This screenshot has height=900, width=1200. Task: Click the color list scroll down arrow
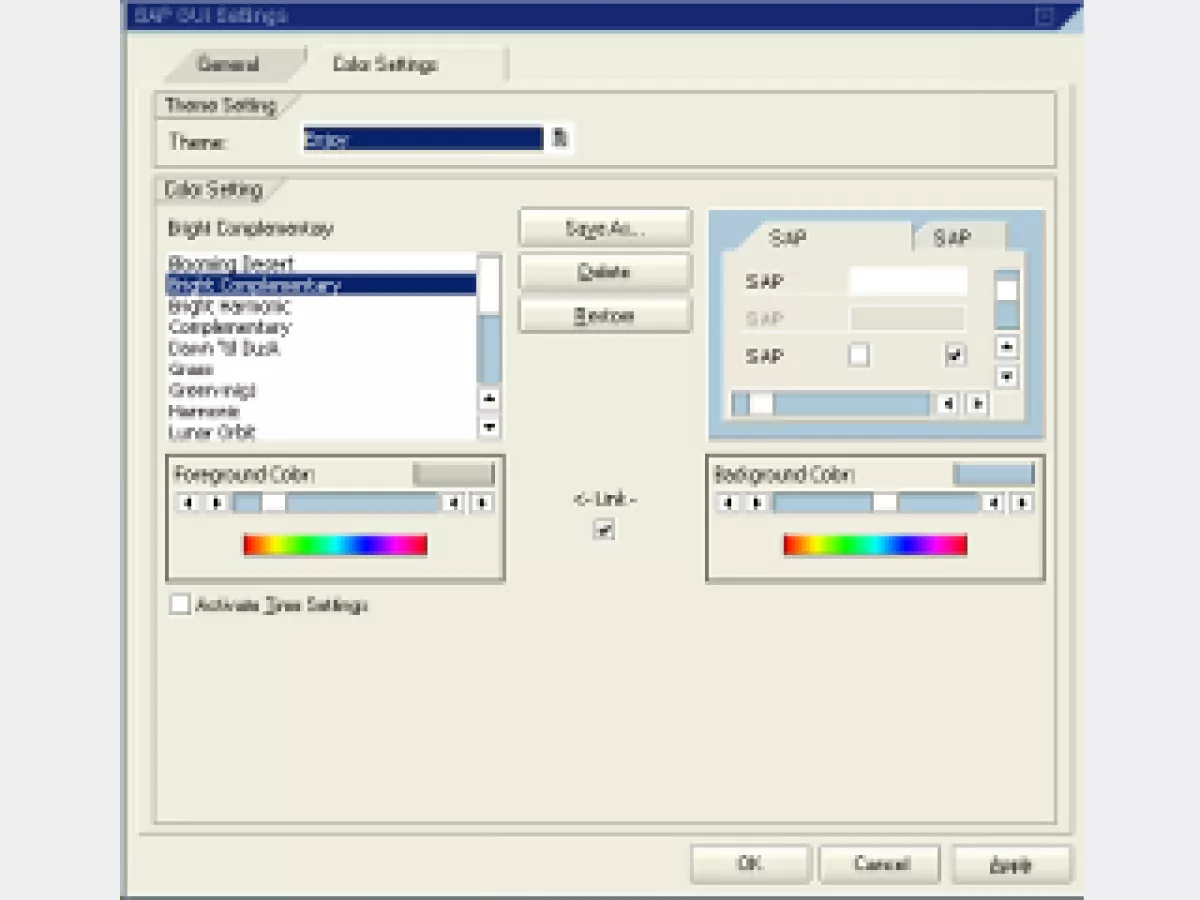pos(489,427)
